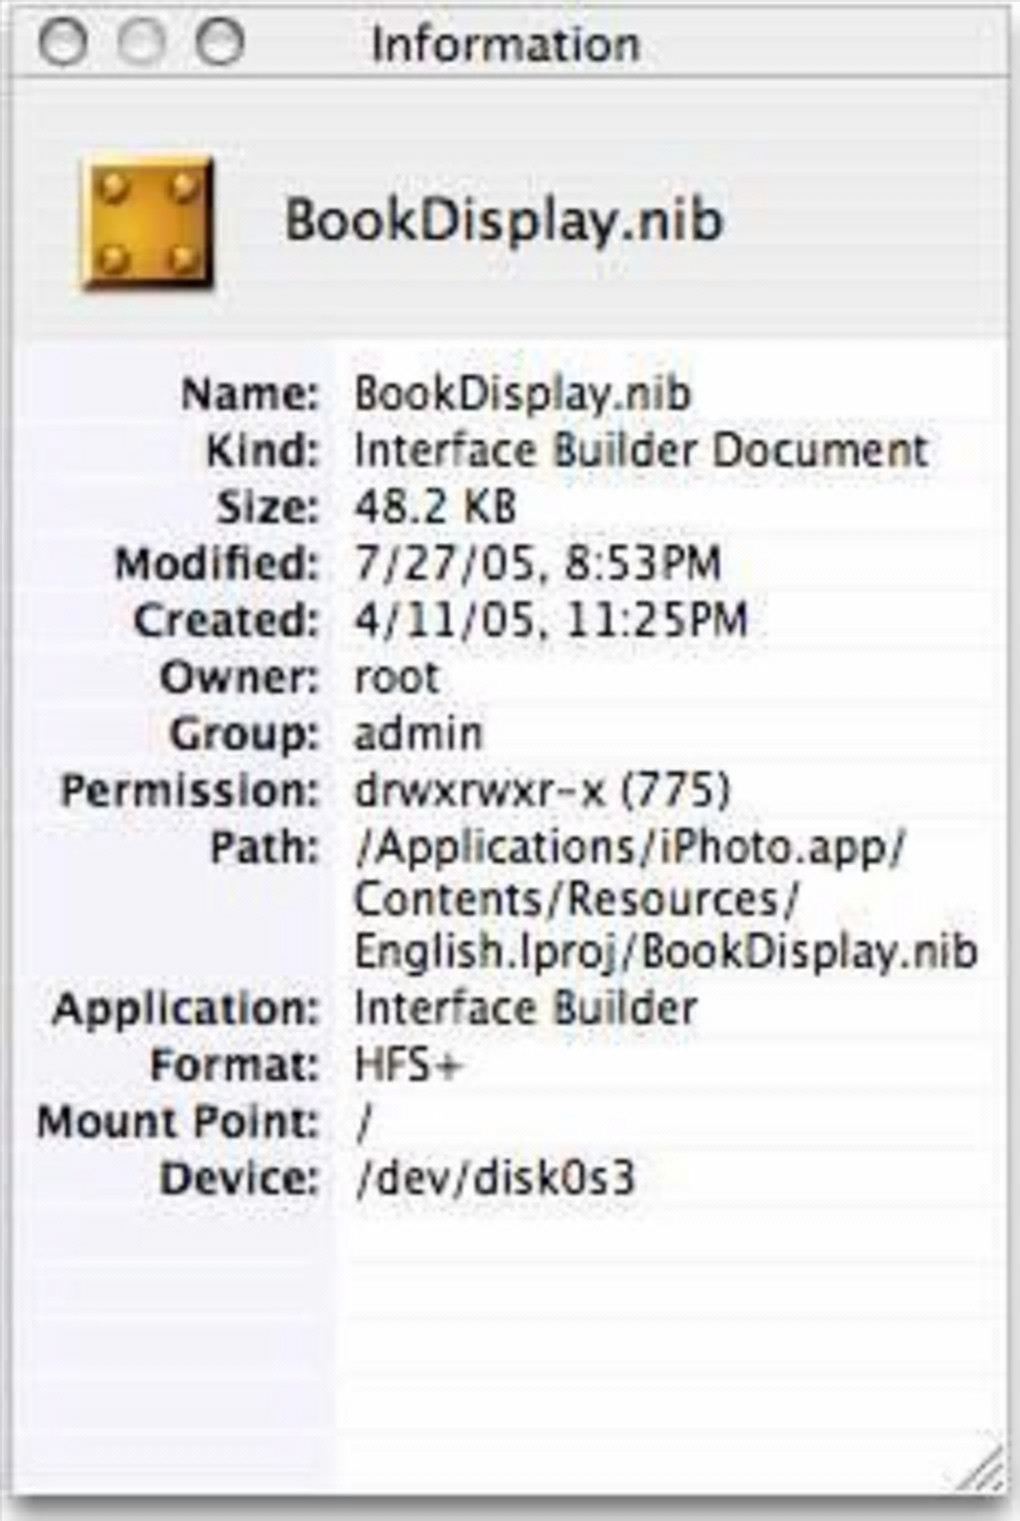
Task: Click the Permission value drwxrwxr-x (775)
Action: [542, 791]
